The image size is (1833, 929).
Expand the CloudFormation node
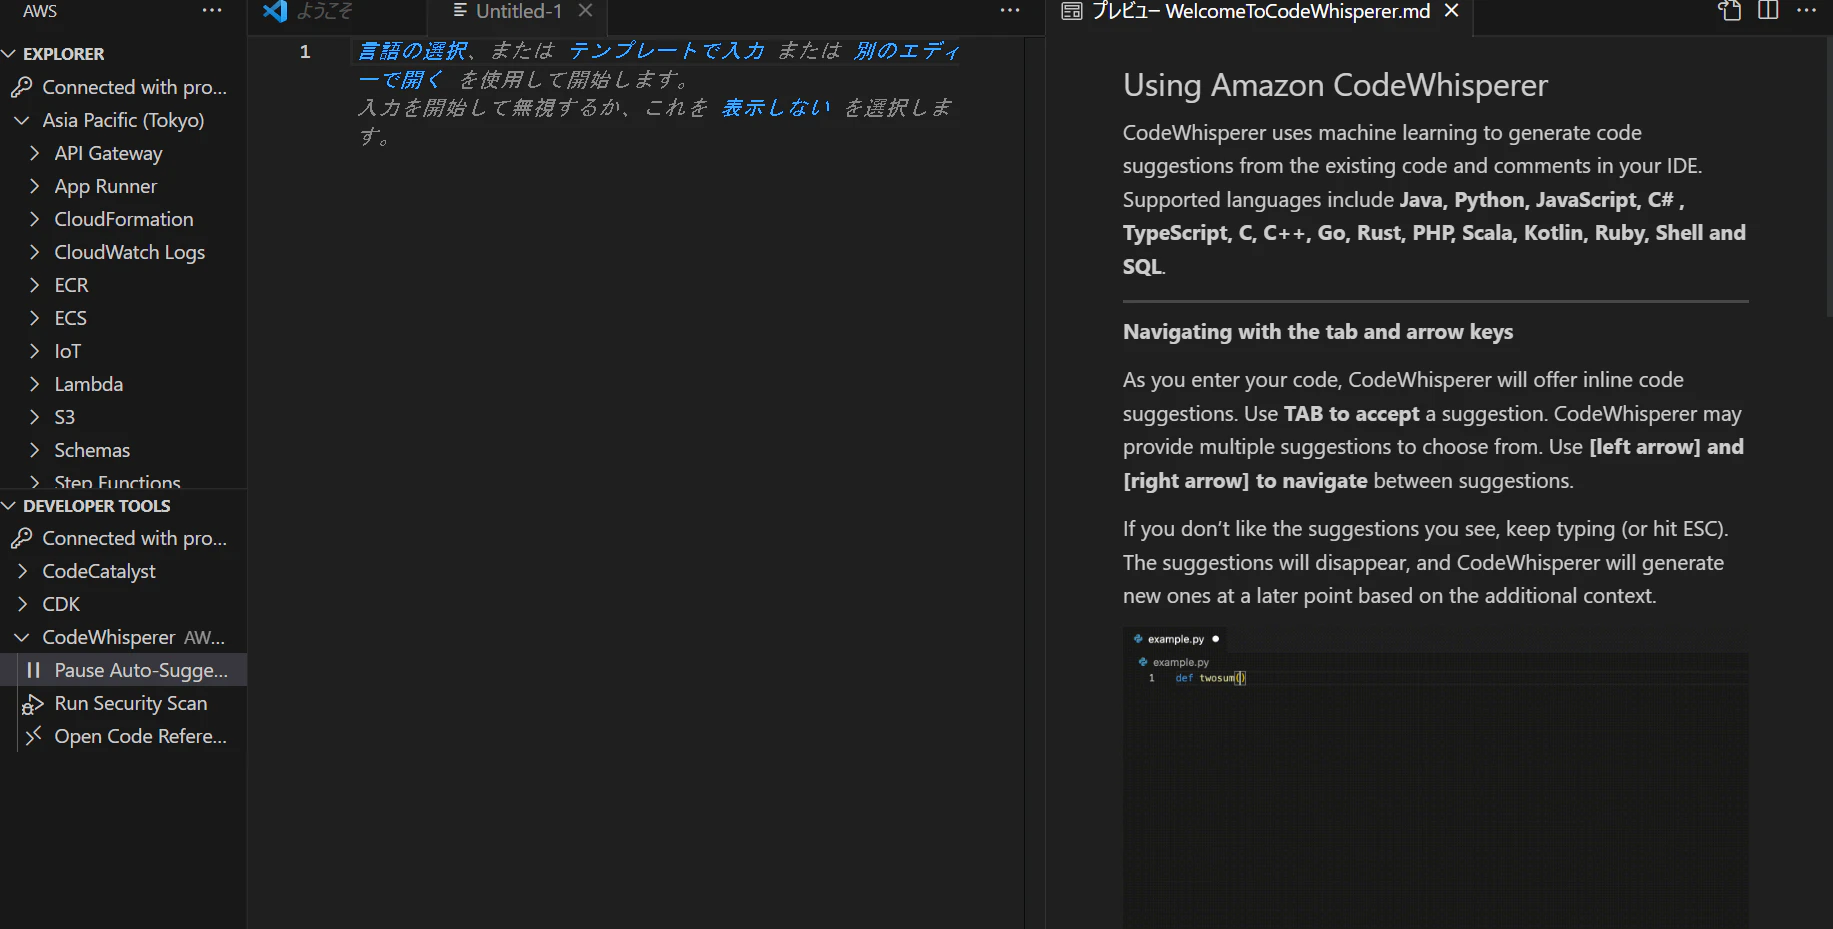click(34, 220)
